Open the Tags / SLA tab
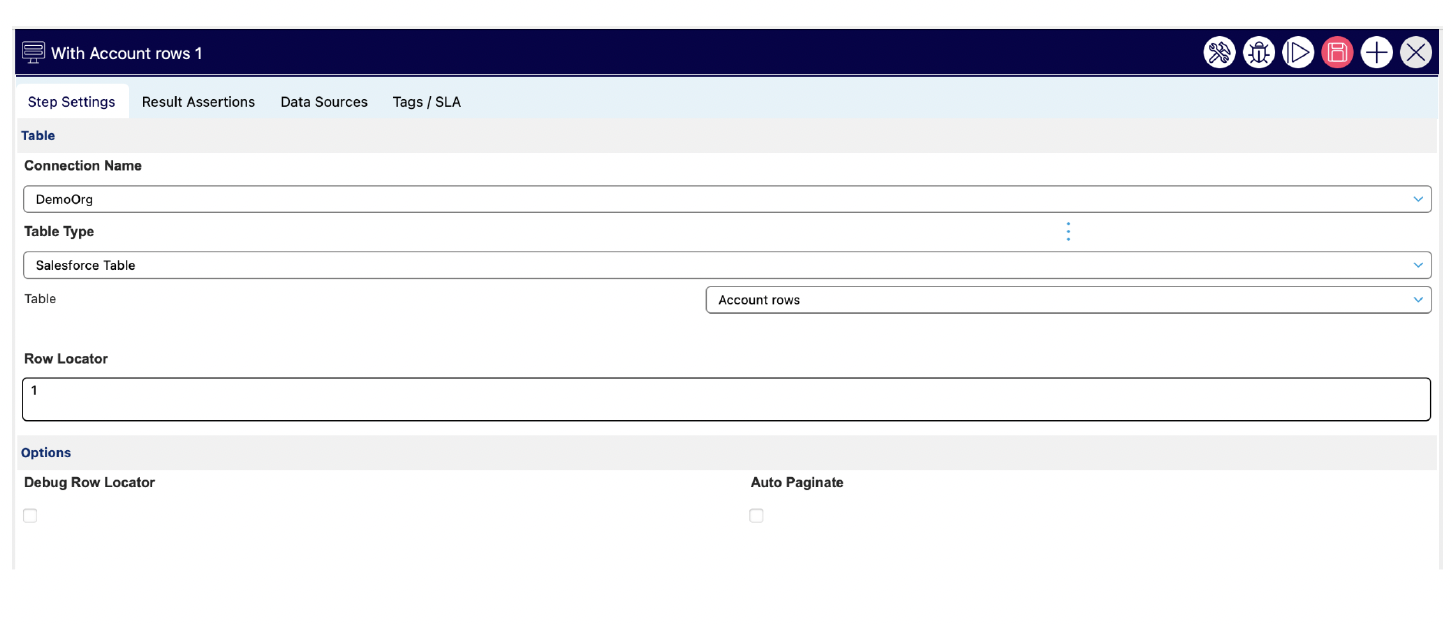 pyautogui.click(x=427, y=102)
